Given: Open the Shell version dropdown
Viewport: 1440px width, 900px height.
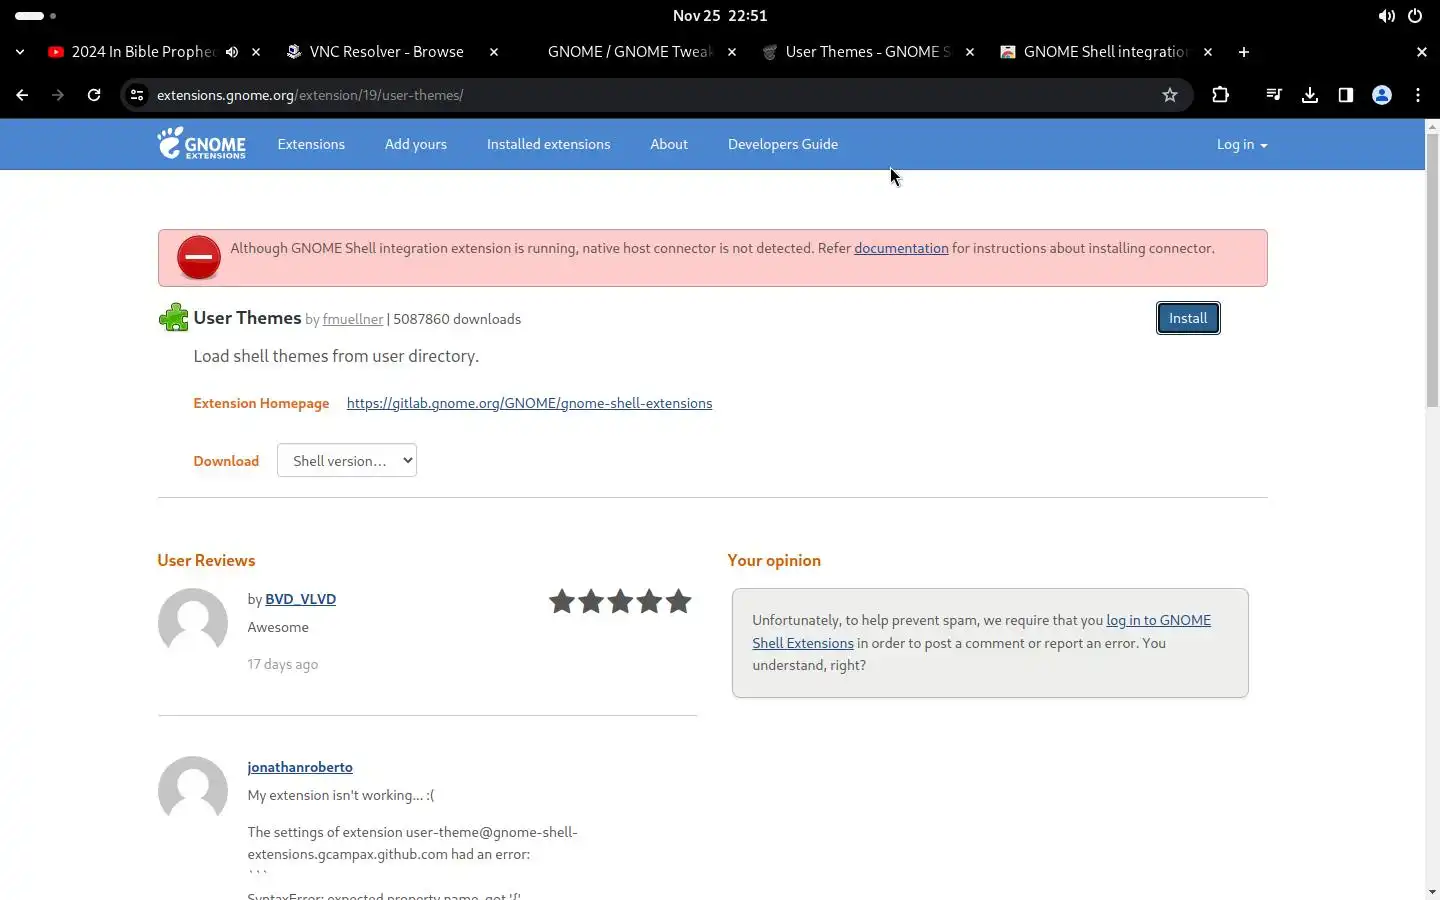Looking at the screenshot, I should click(347, 460).
